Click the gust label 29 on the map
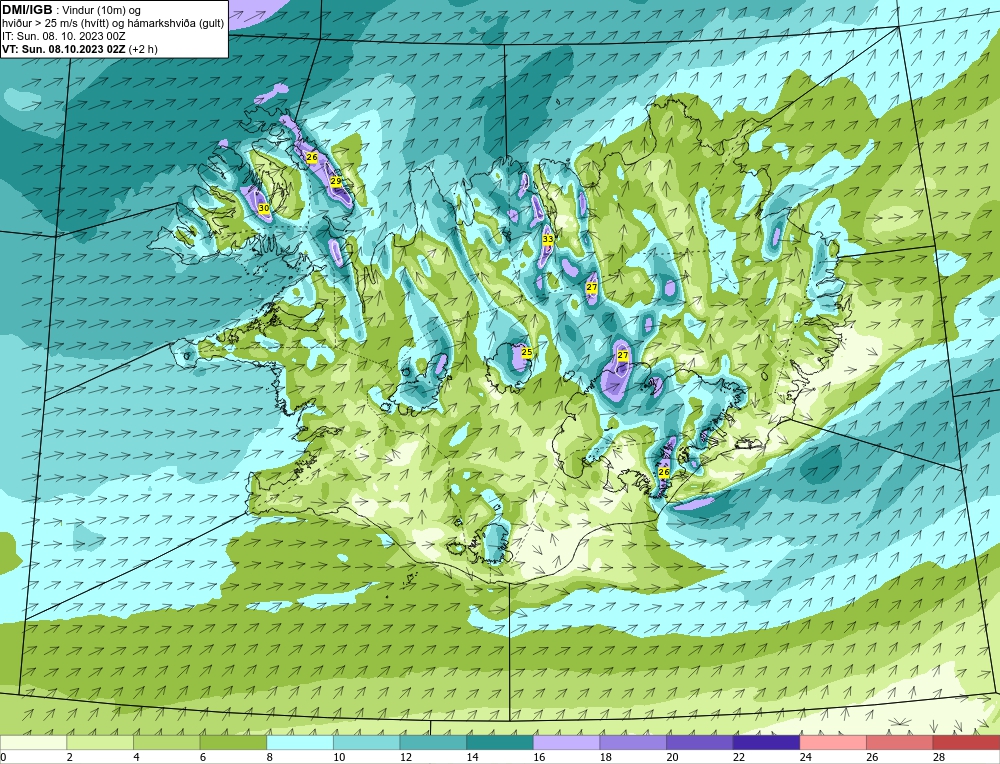Viewport: 1000px width, 764px height. 335,182
